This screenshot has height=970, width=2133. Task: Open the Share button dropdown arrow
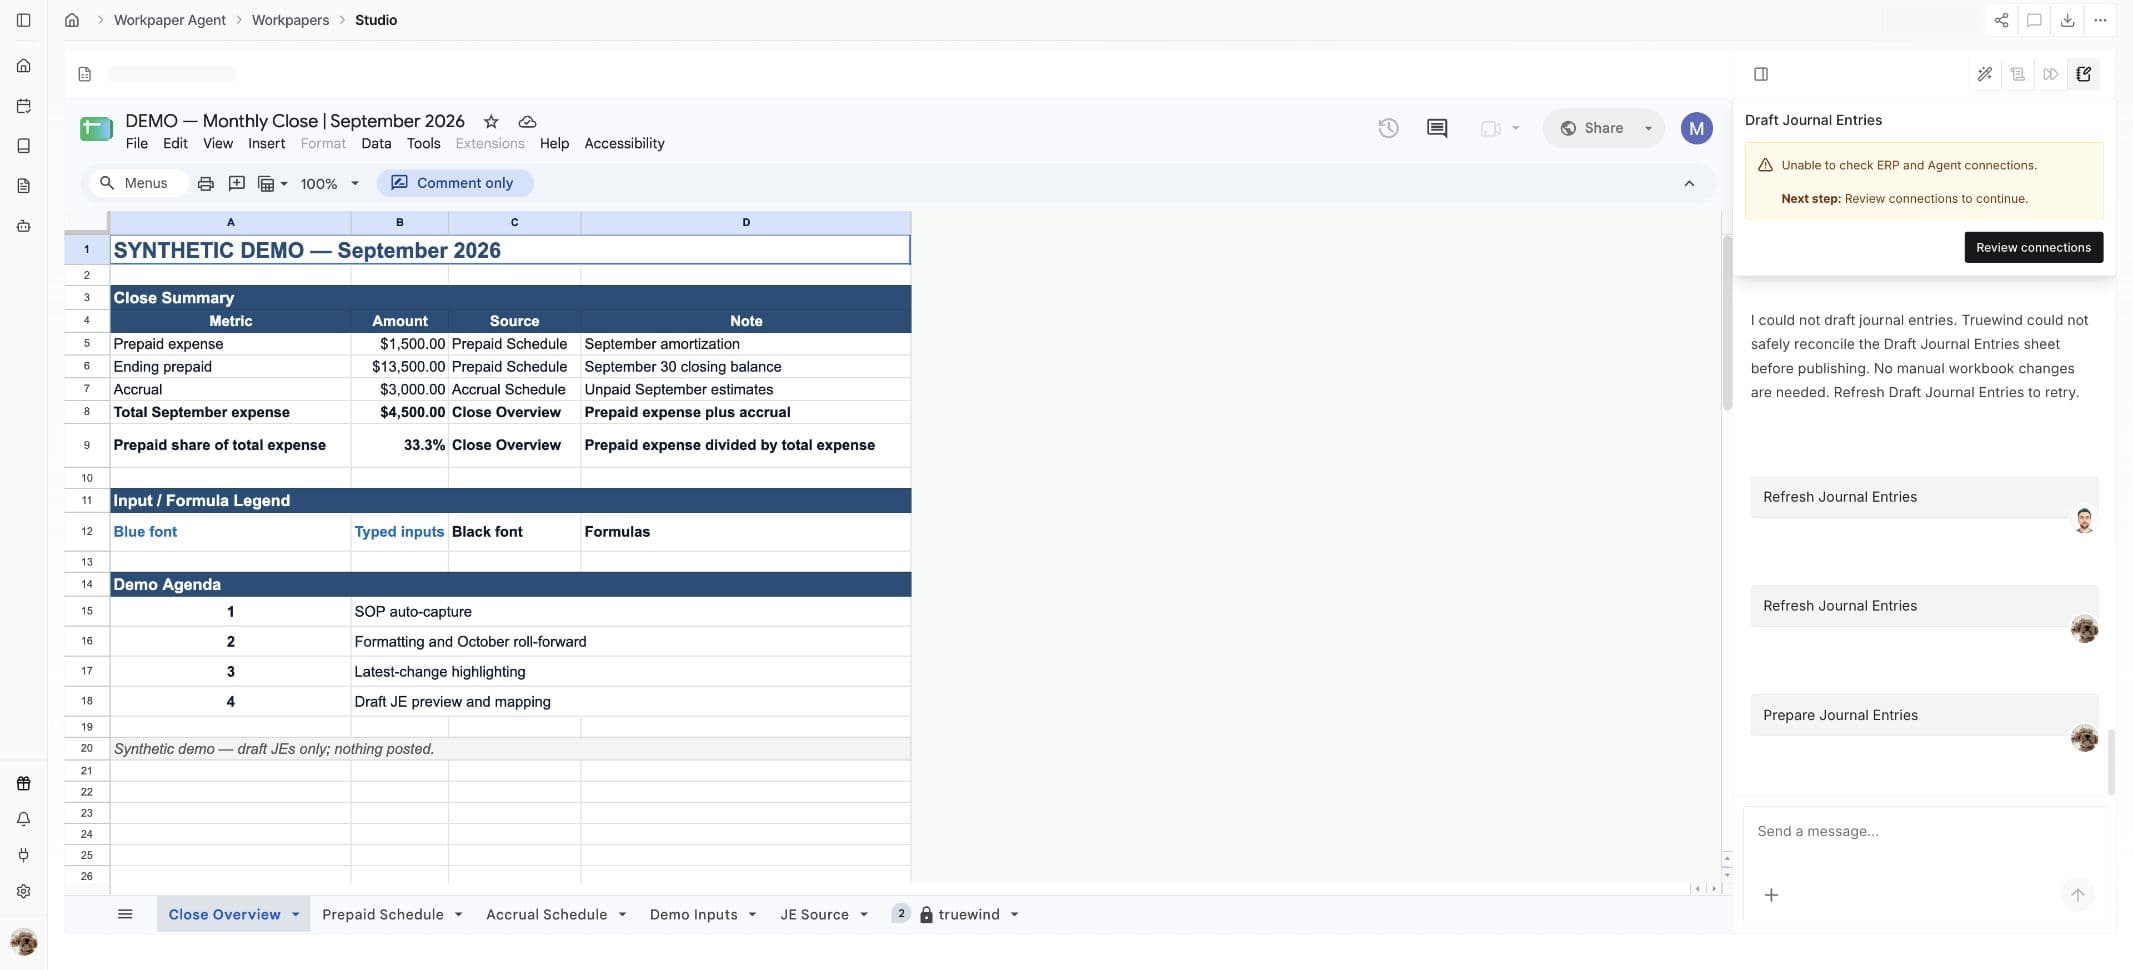pos(1648,128)
